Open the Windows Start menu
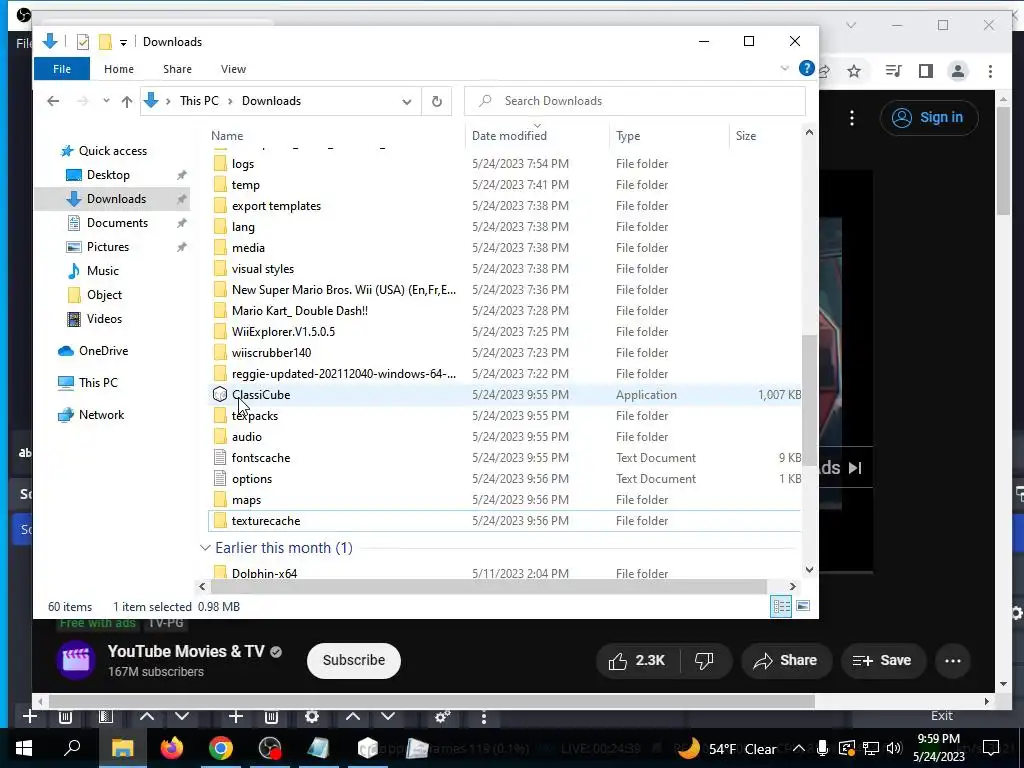 coord(24,748)
